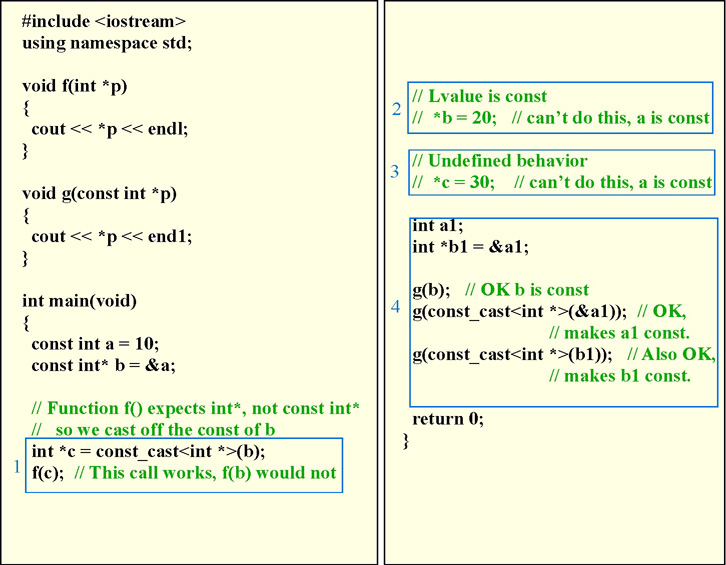Image resolution: width=726 pixels, height=565 pixels.
Task: Select the 'using namespace std;' line
Action: [x=107, y=43]
